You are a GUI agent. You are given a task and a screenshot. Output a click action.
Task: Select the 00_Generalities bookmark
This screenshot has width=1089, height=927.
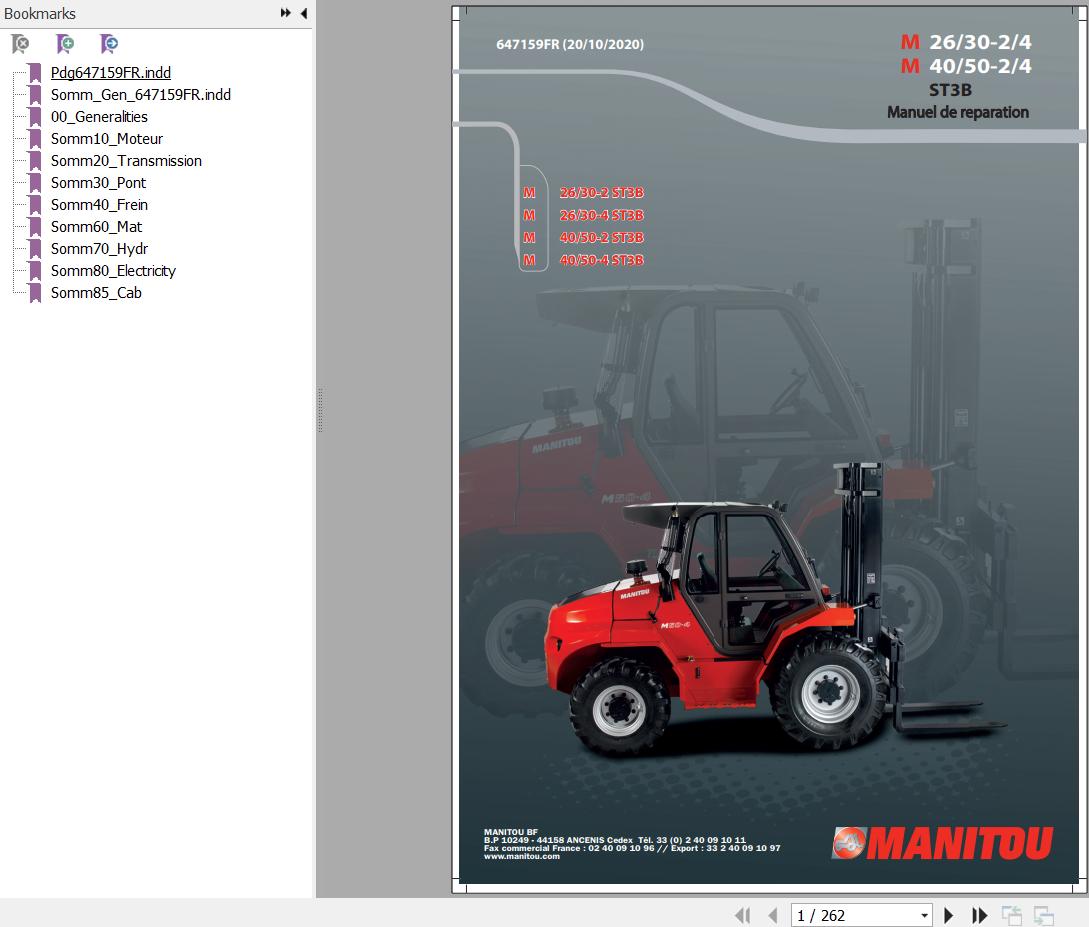point(99,117)
